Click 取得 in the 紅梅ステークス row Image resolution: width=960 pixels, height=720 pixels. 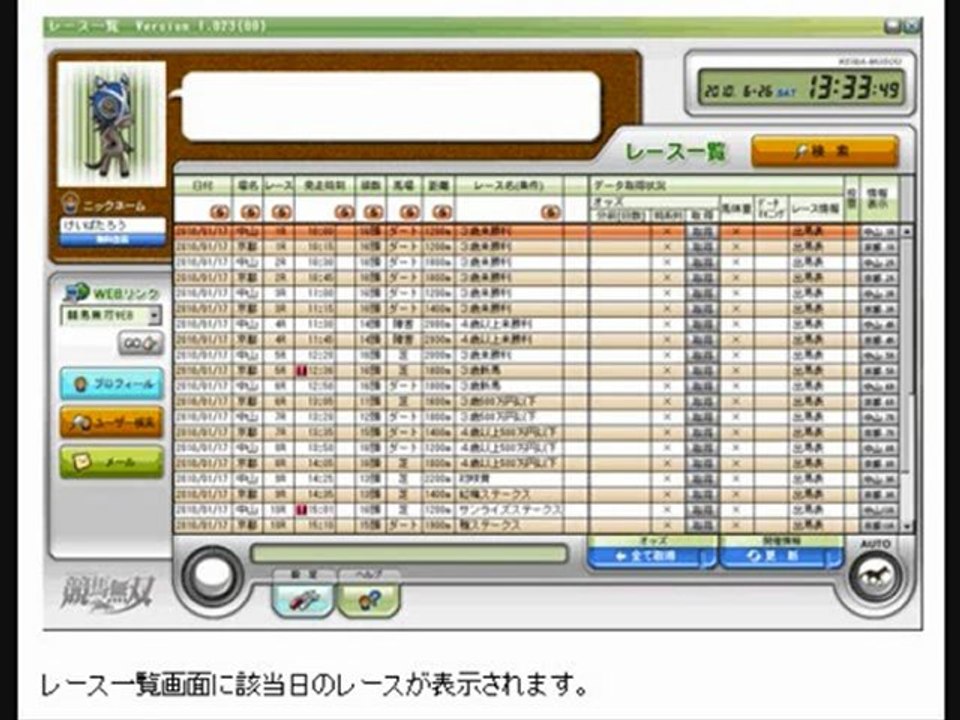702,495
